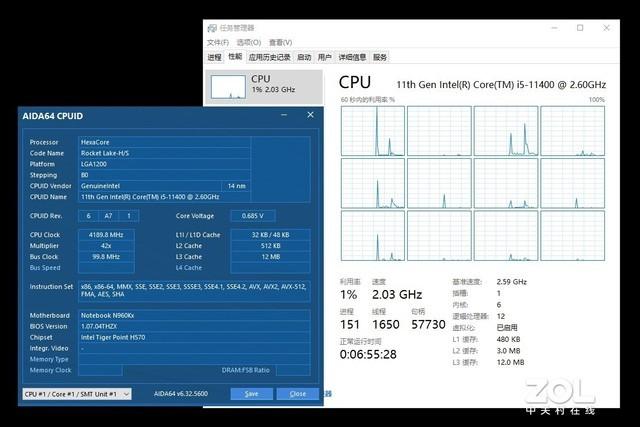The height and width of the screenshot is (427, 640).
Task: Switch to the 性能 tab
Action: [x=235, y=56]
